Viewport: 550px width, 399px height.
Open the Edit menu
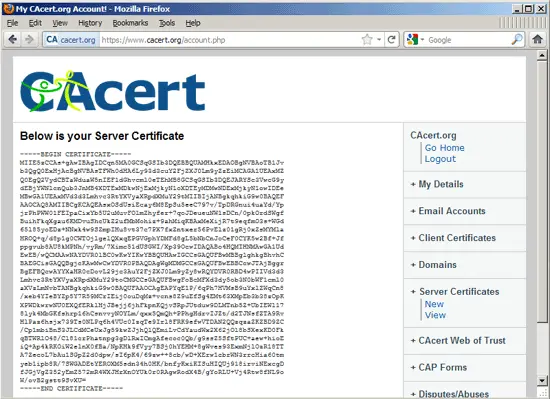(x=35, y=23)
